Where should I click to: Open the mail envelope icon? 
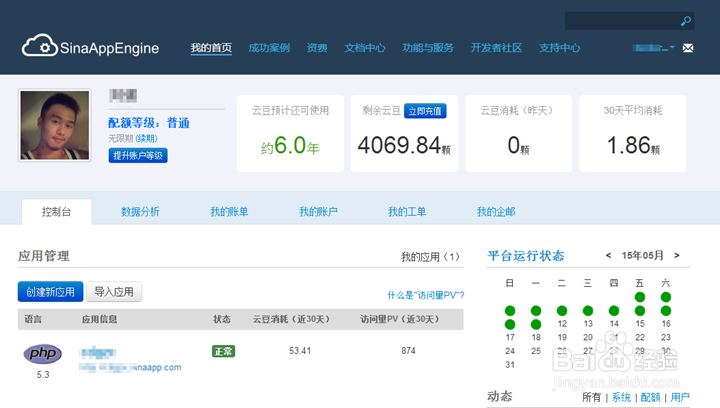(688, 48)
